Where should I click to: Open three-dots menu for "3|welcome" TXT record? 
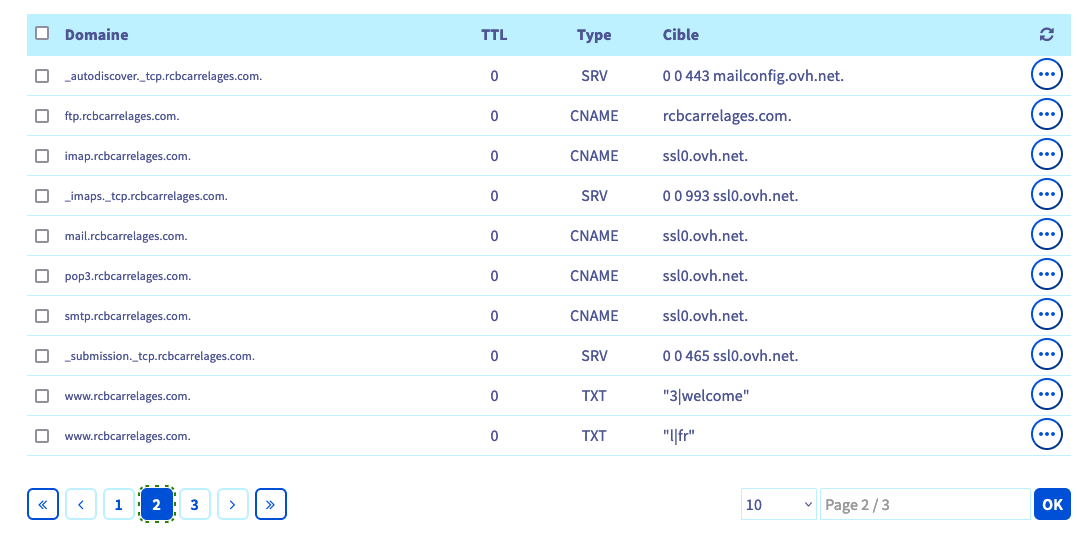(1046, 395)
